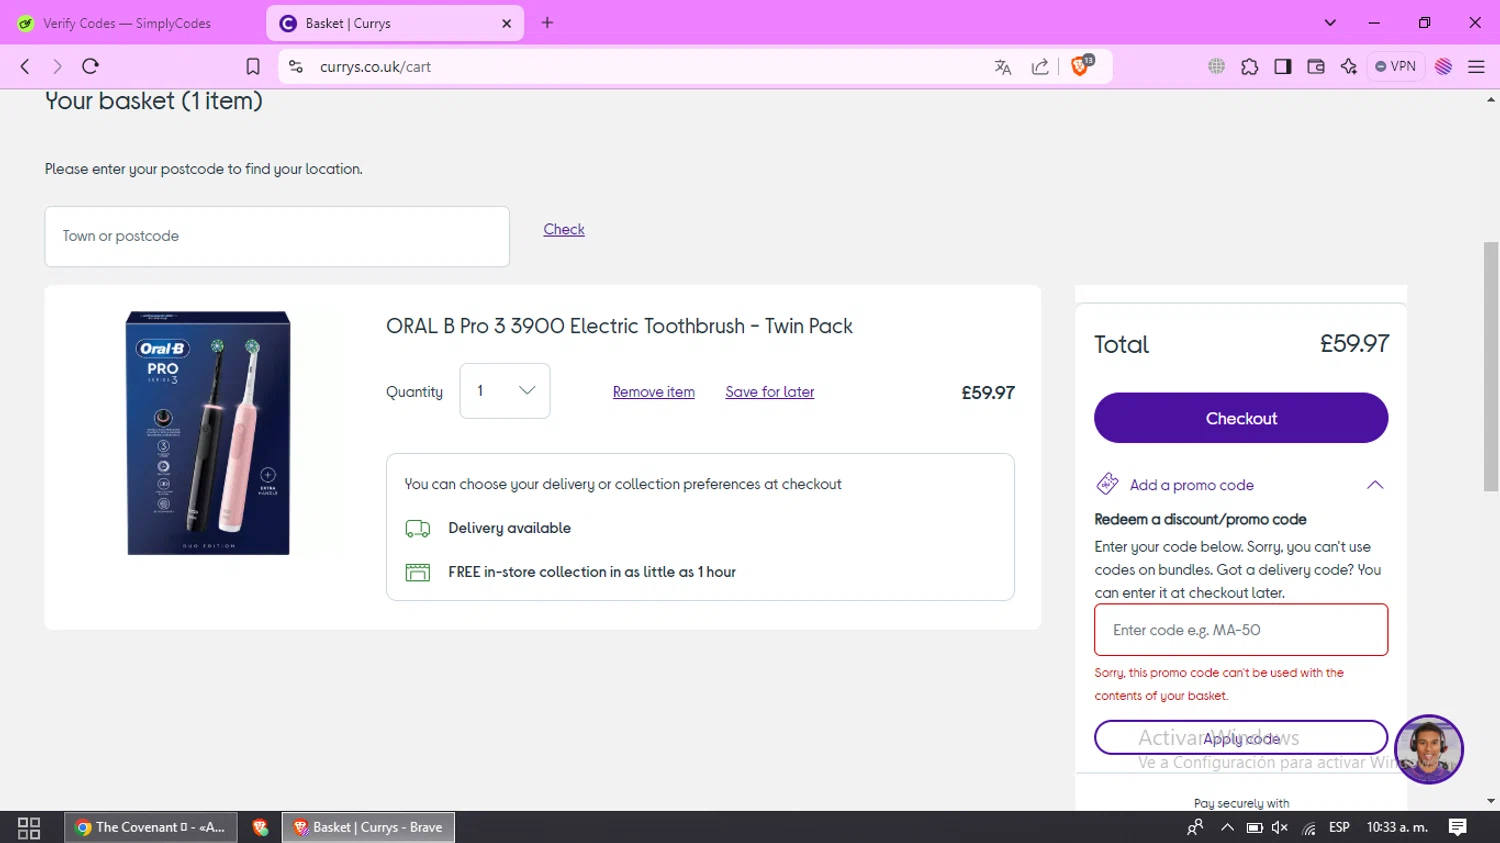Click Remove item link
This screenshot has height=843, width=1500.
click(x=654, y=392)
